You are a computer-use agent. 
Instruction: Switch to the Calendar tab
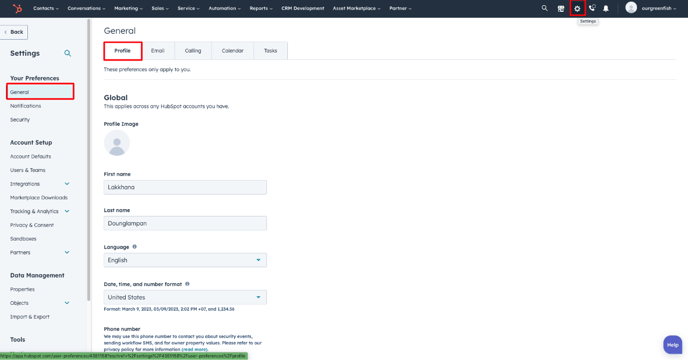pos(233,51)
